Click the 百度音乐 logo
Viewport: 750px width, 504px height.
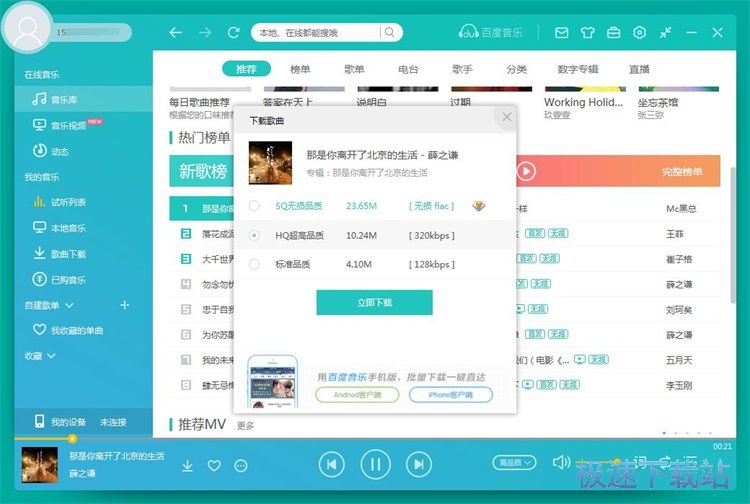pyautogui.click(x=490, y=32)
